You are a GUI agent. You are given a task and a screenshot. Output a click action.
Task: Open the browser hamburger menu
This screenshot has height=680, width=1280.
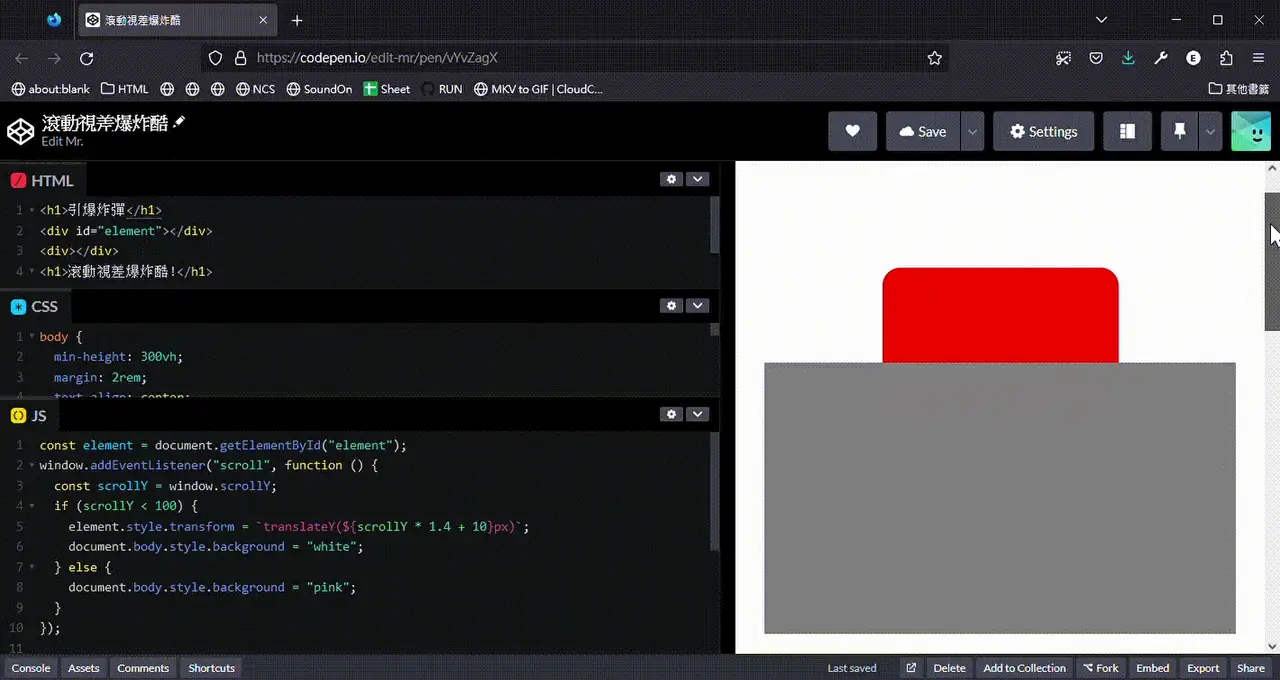(x=1259, y=59)
